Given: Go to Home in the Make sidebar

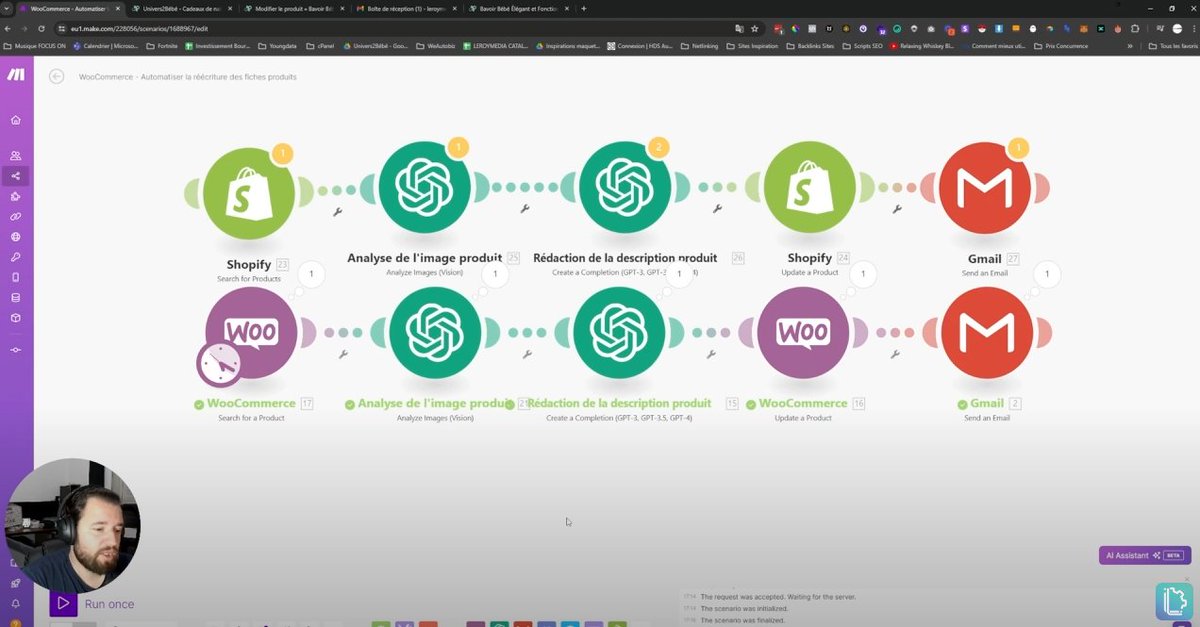Looking at the screenshot, I should pyautogui.click(x=15, y=120).
